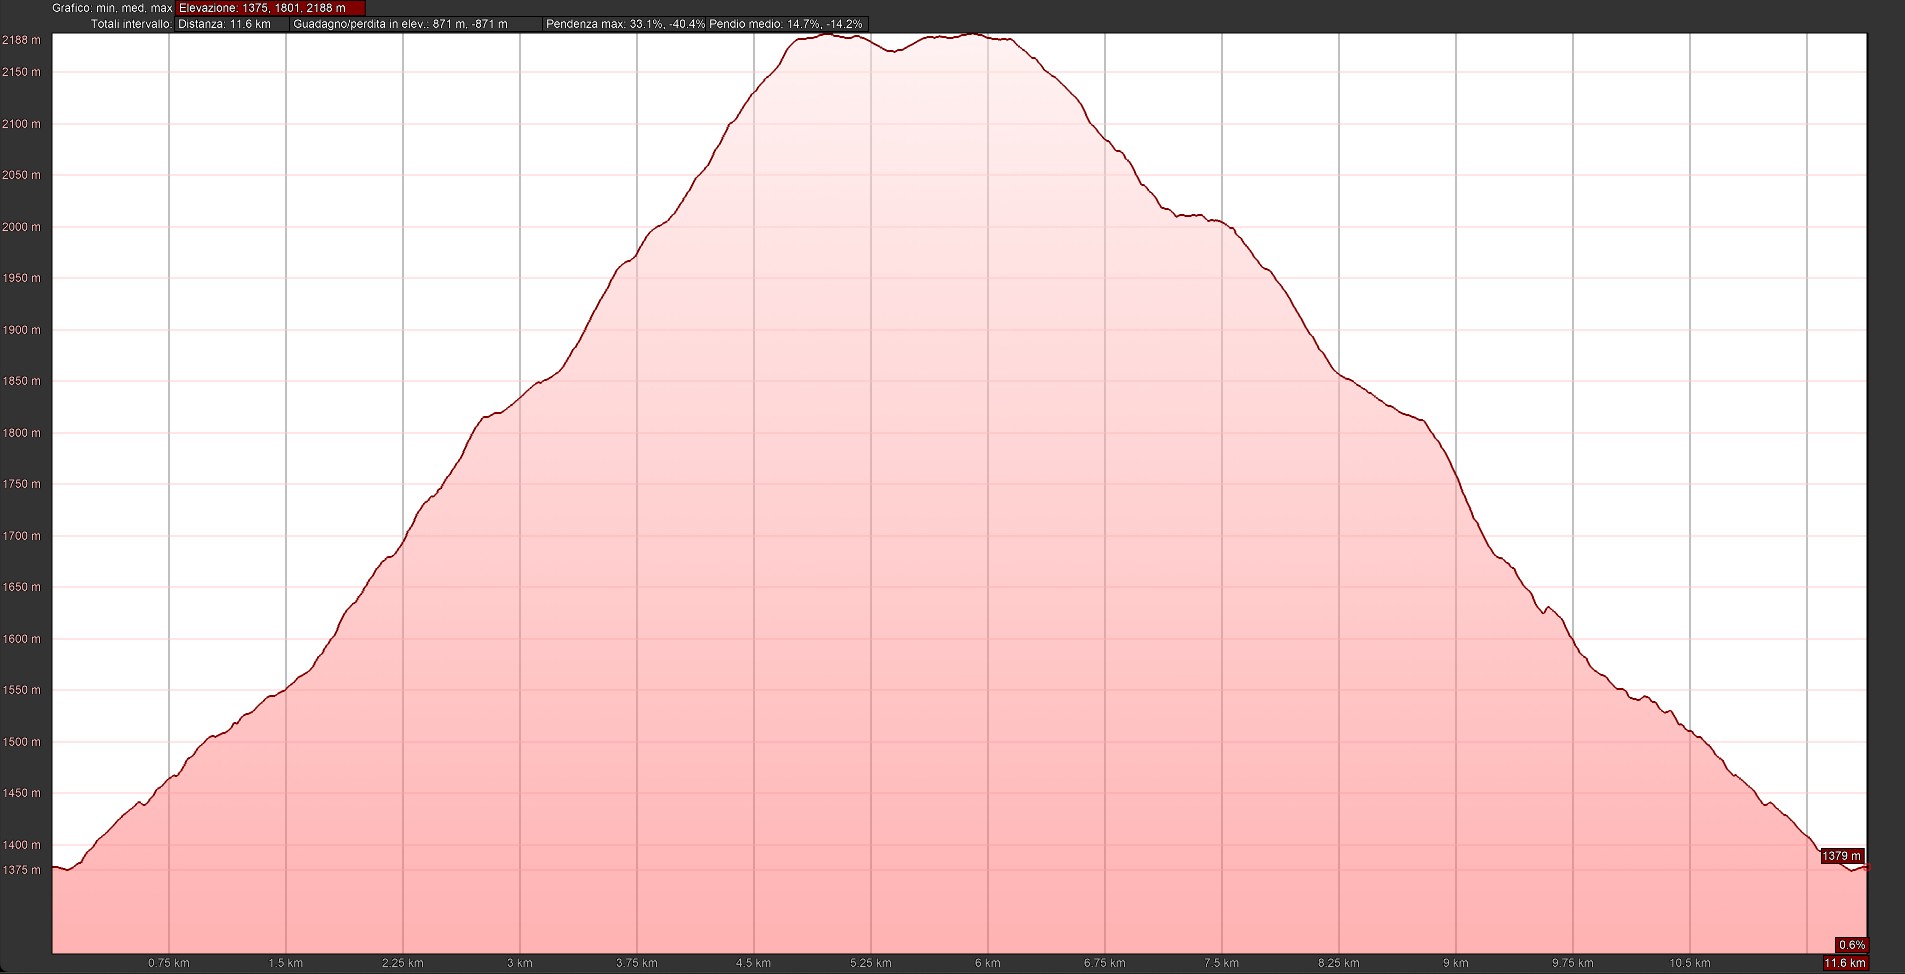This screenshot has height=974, width=1905.
Task: Click the Grafico: min, med, max label
Action: pyautogui.click(x=112, y=8)
